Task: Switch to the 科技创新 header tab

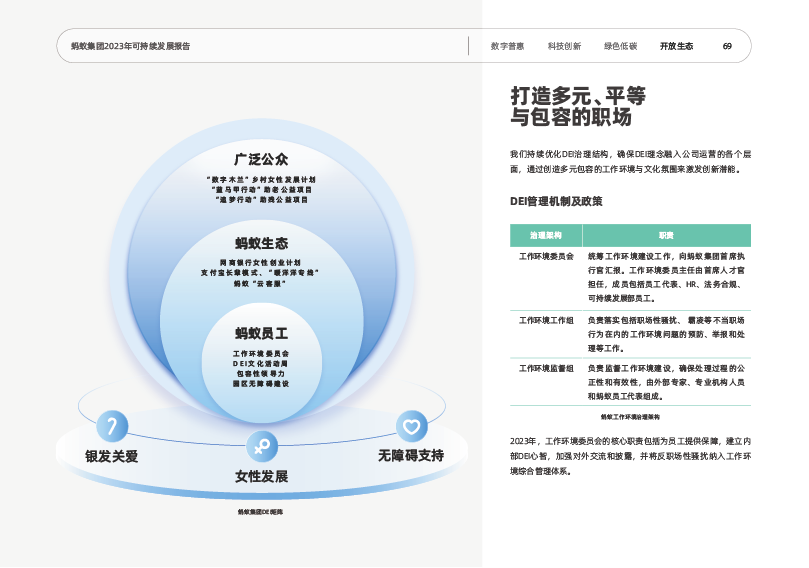Action: 564,46
